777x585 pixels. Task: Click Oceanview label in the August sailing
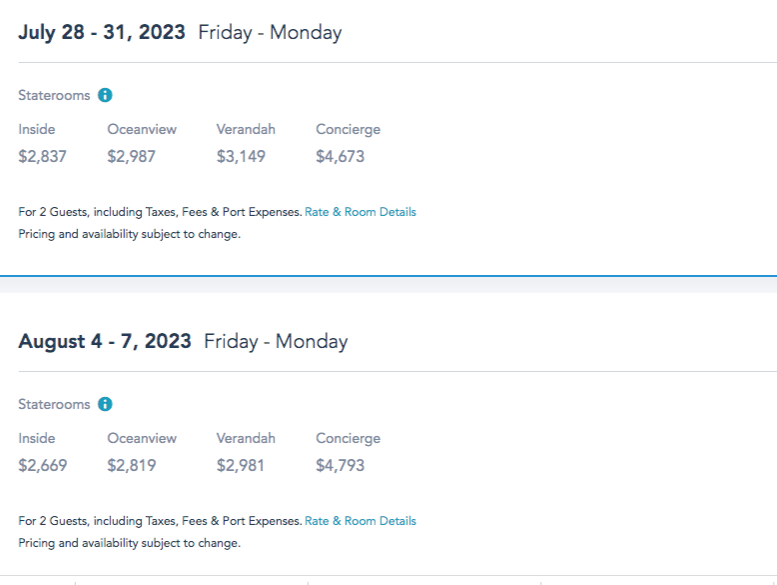(142, 439)
